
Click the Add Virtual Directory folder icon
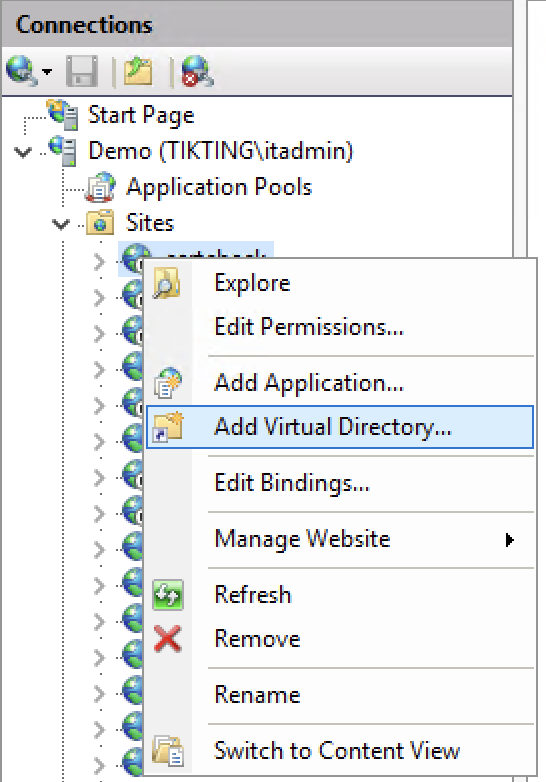[168, 427]
